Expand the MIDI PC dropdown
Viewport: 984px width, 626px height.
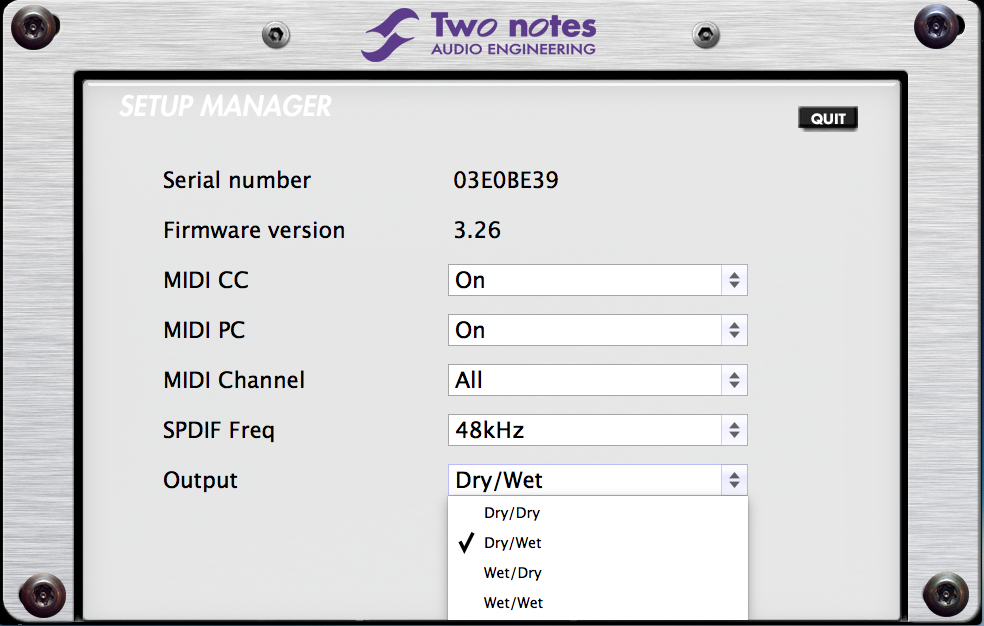click(597, 330)
